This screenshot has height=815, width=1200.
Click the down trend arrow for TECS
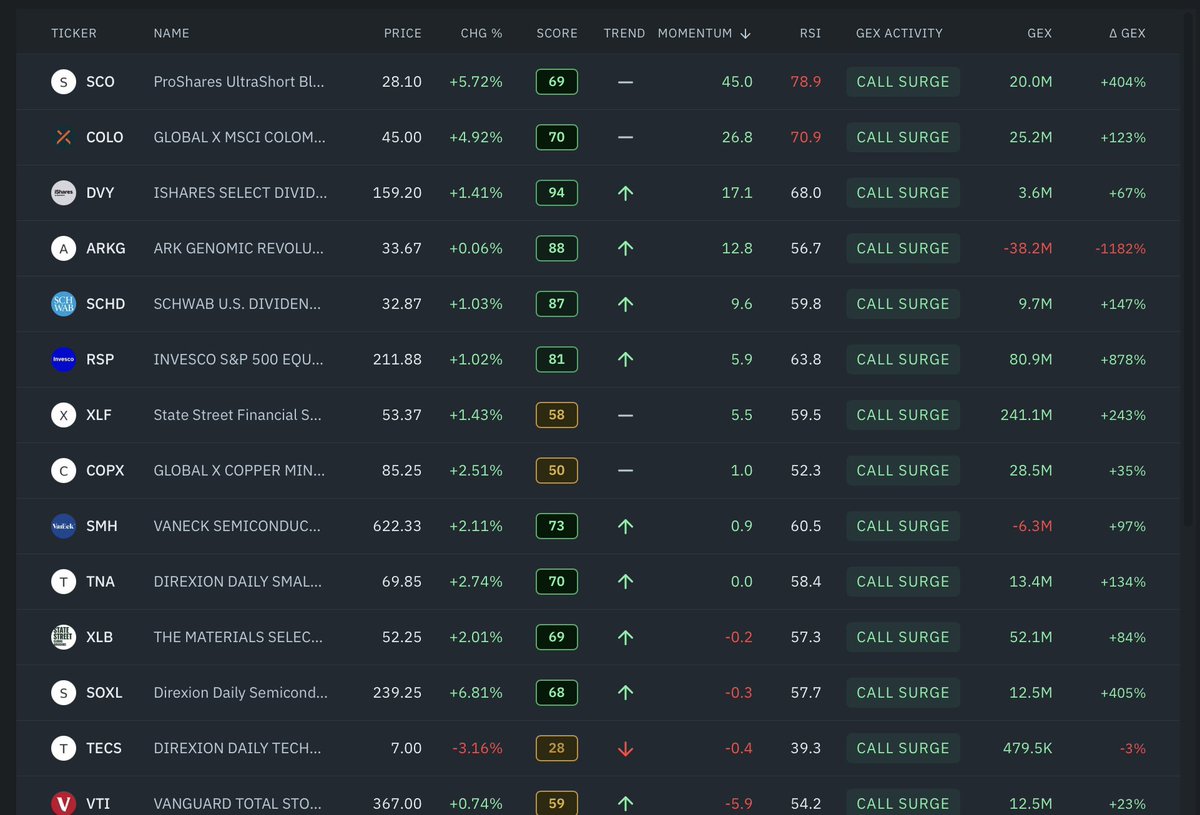(x=625, y=748)
